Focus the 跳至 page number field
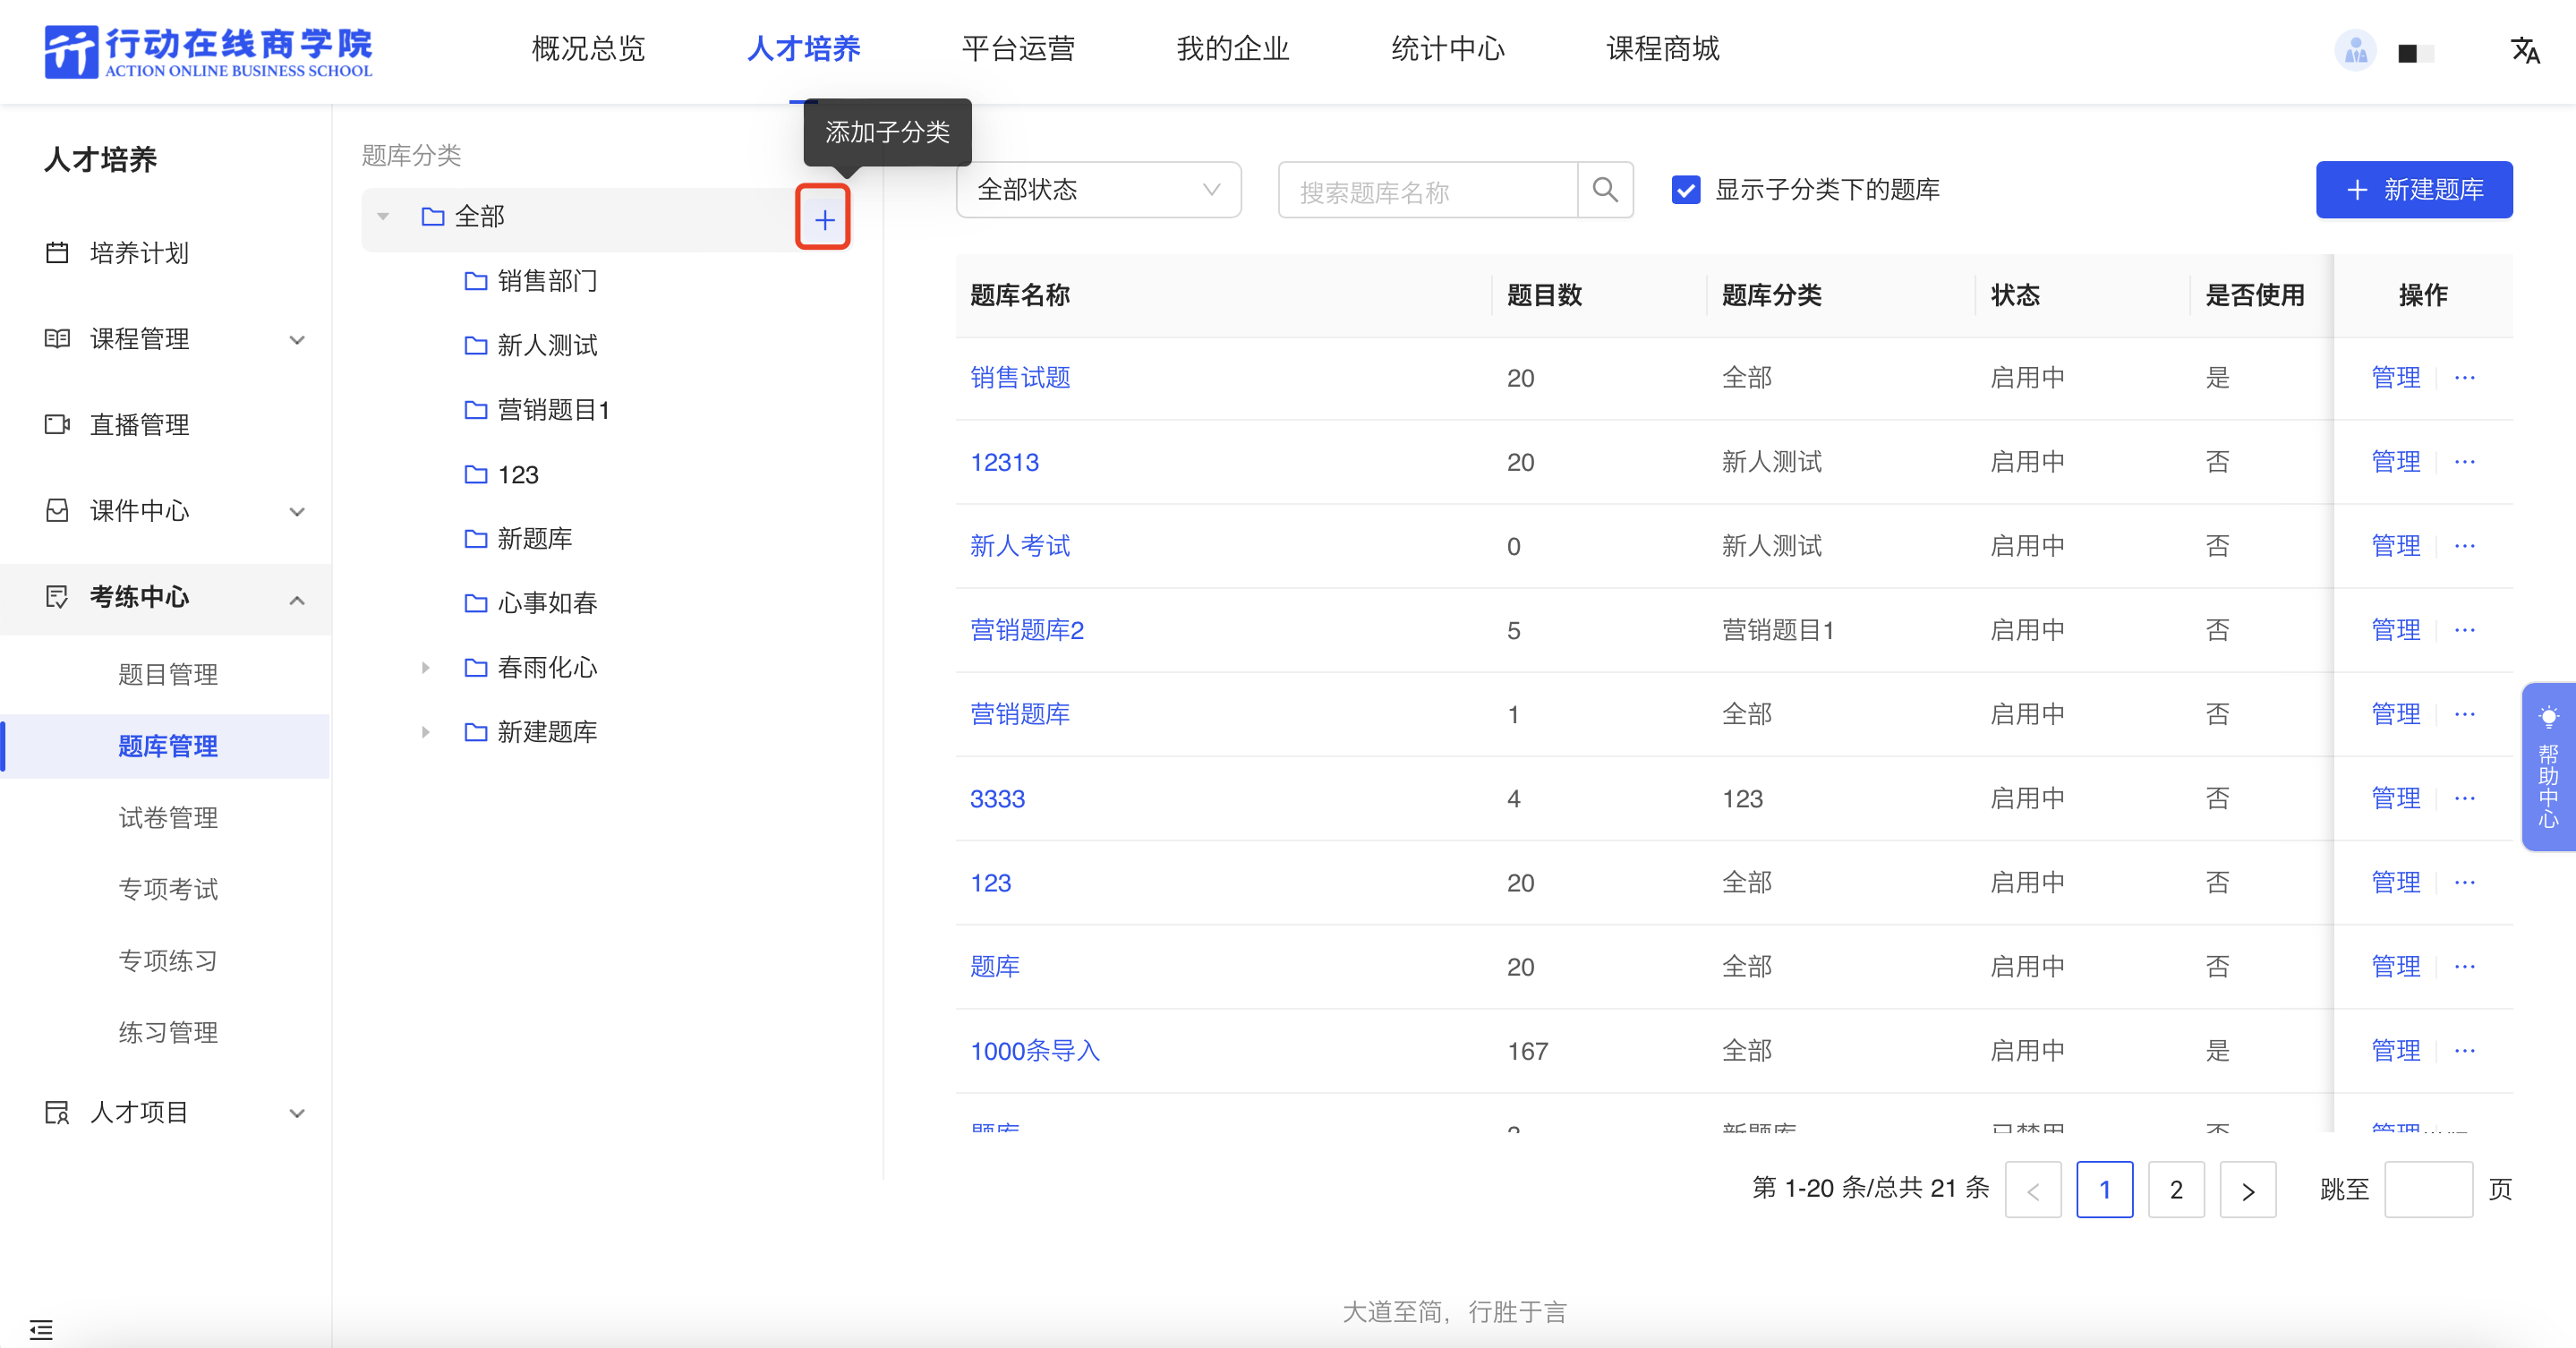 (2428, 1190)
